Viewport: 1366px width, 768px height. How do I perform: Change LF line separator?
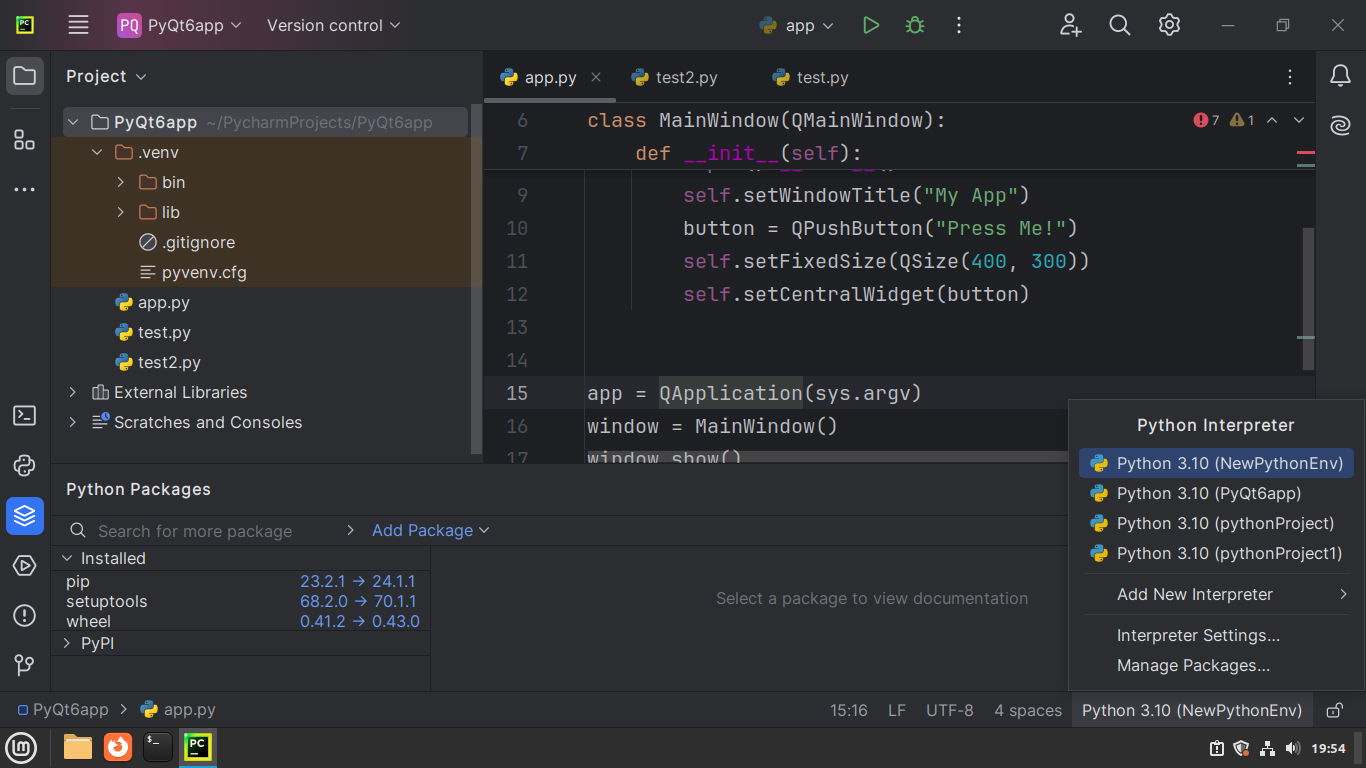point(897,710)
